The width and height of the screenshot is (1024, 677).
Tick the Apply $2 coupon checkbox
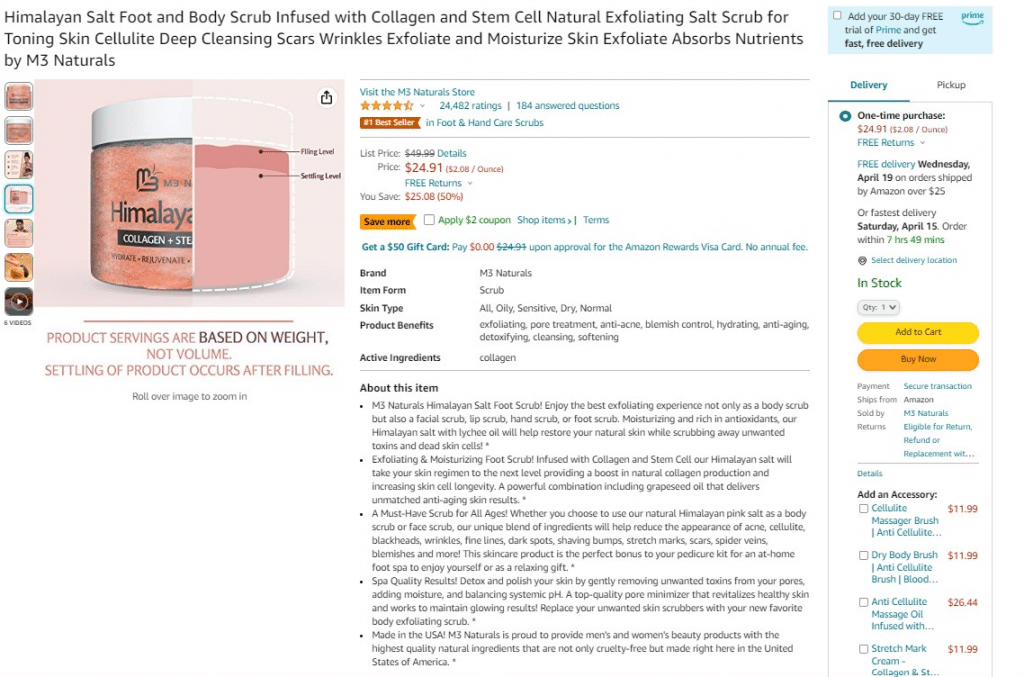[x=429, y=220]
